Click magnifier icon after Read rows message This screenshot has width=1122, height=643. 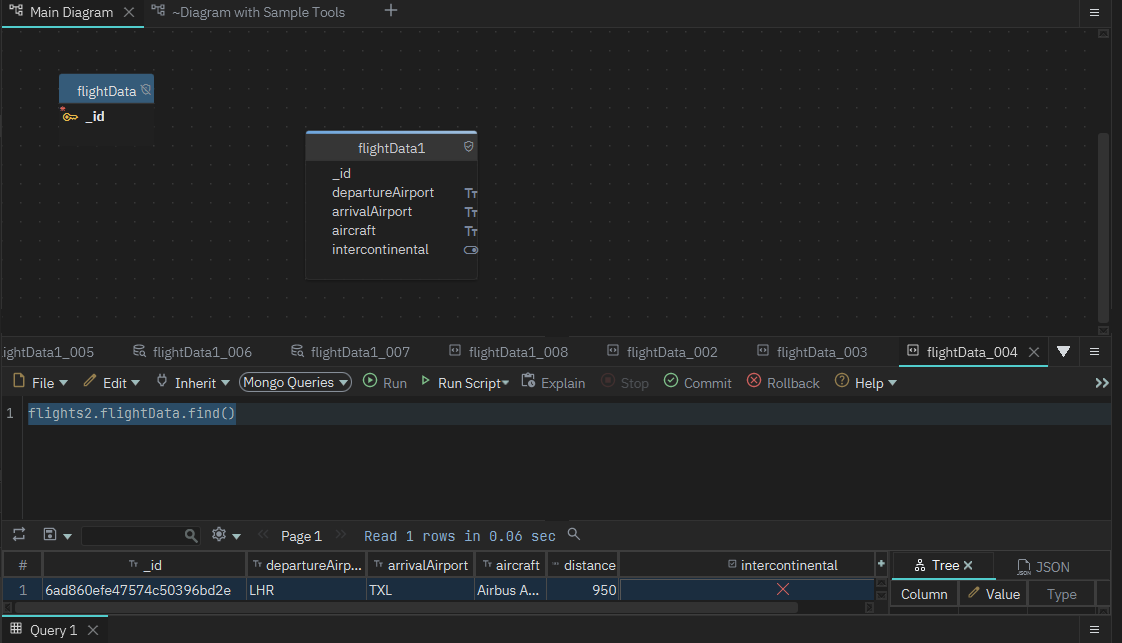574,534
